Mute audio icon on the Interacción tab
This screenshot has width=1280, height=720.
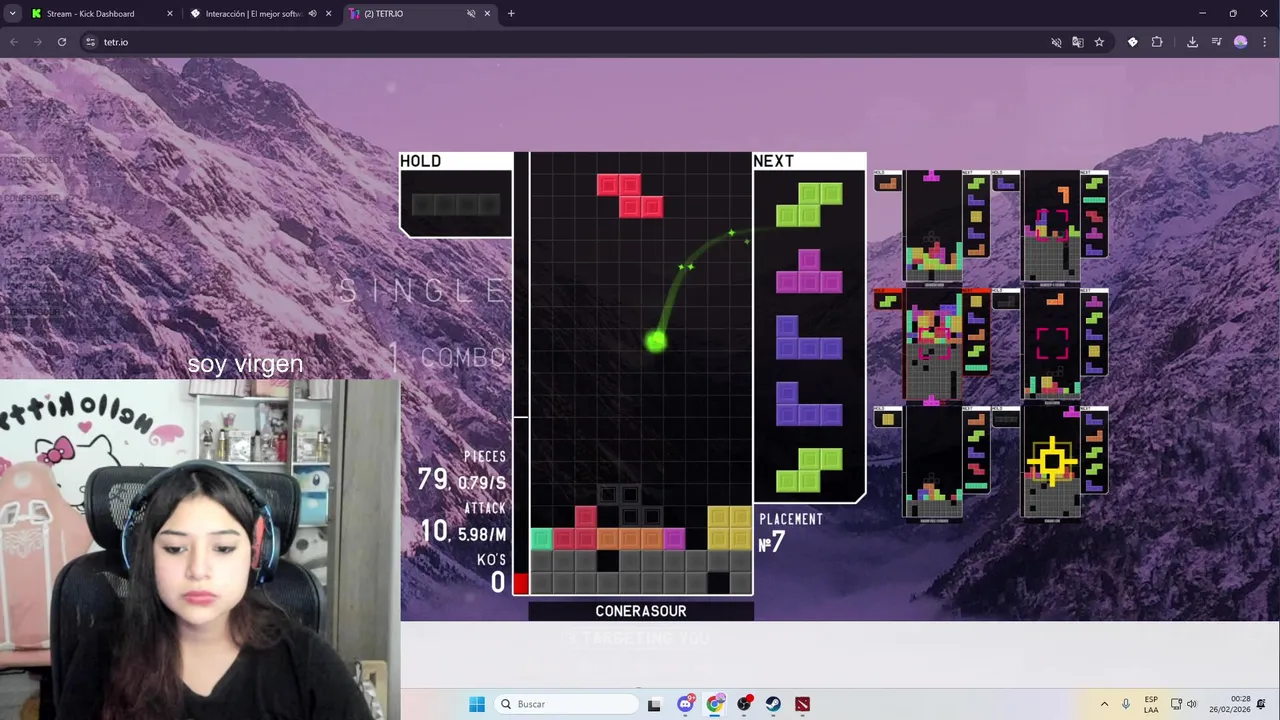pos(312,14)
